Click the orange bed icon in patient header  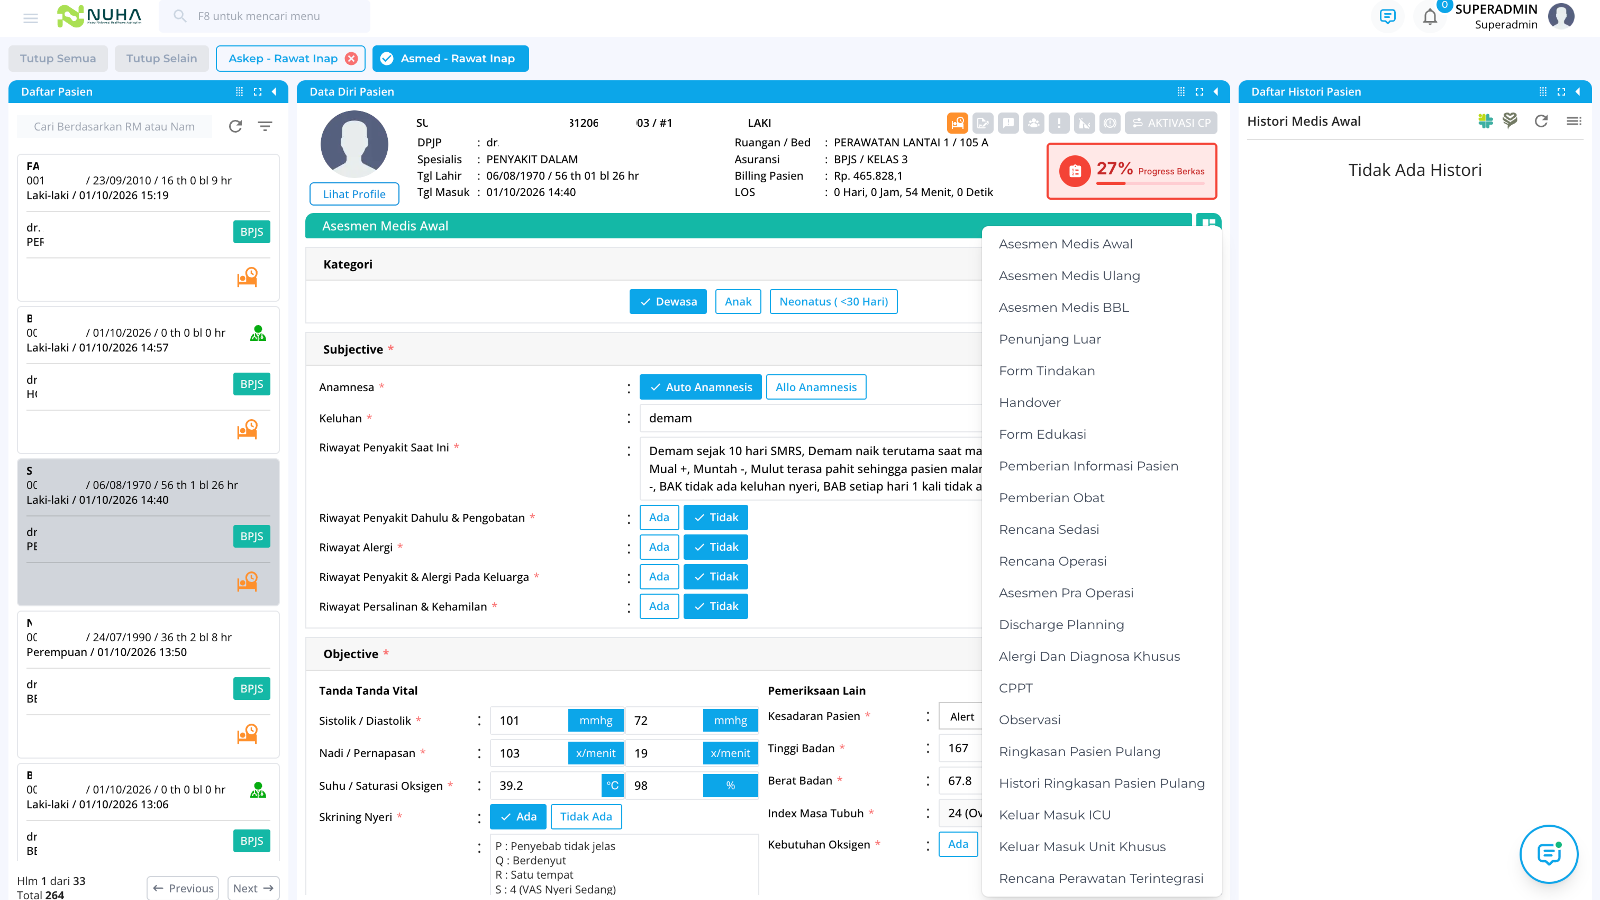(x=958, y=123)
